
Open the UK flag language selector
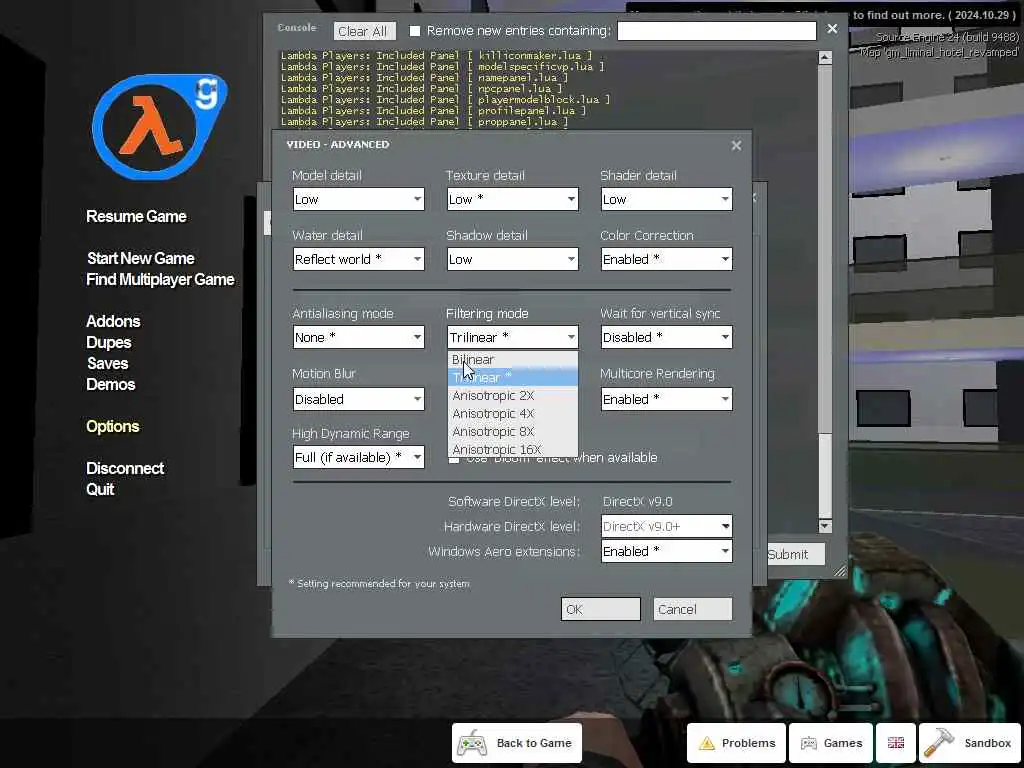click(x=895, y=743)
